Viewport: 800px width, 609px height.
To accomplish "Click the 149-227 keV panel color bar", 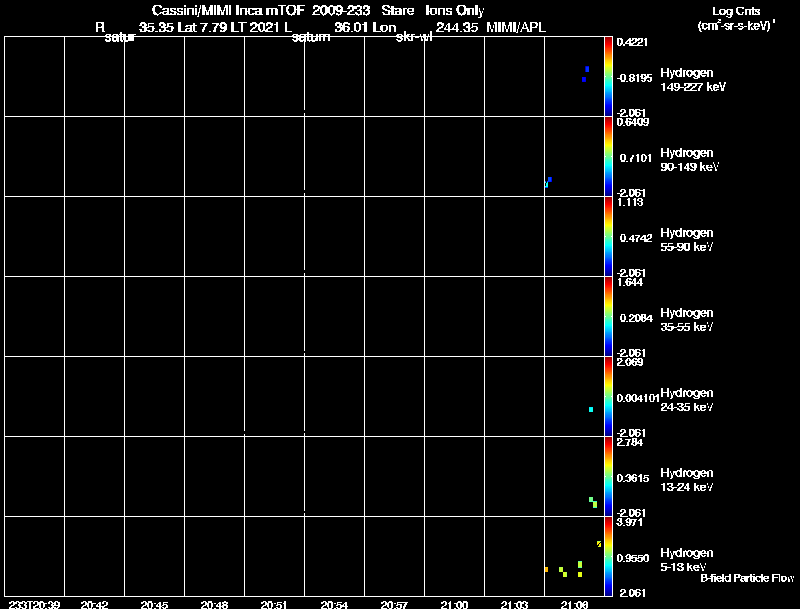I will [608, 77].
